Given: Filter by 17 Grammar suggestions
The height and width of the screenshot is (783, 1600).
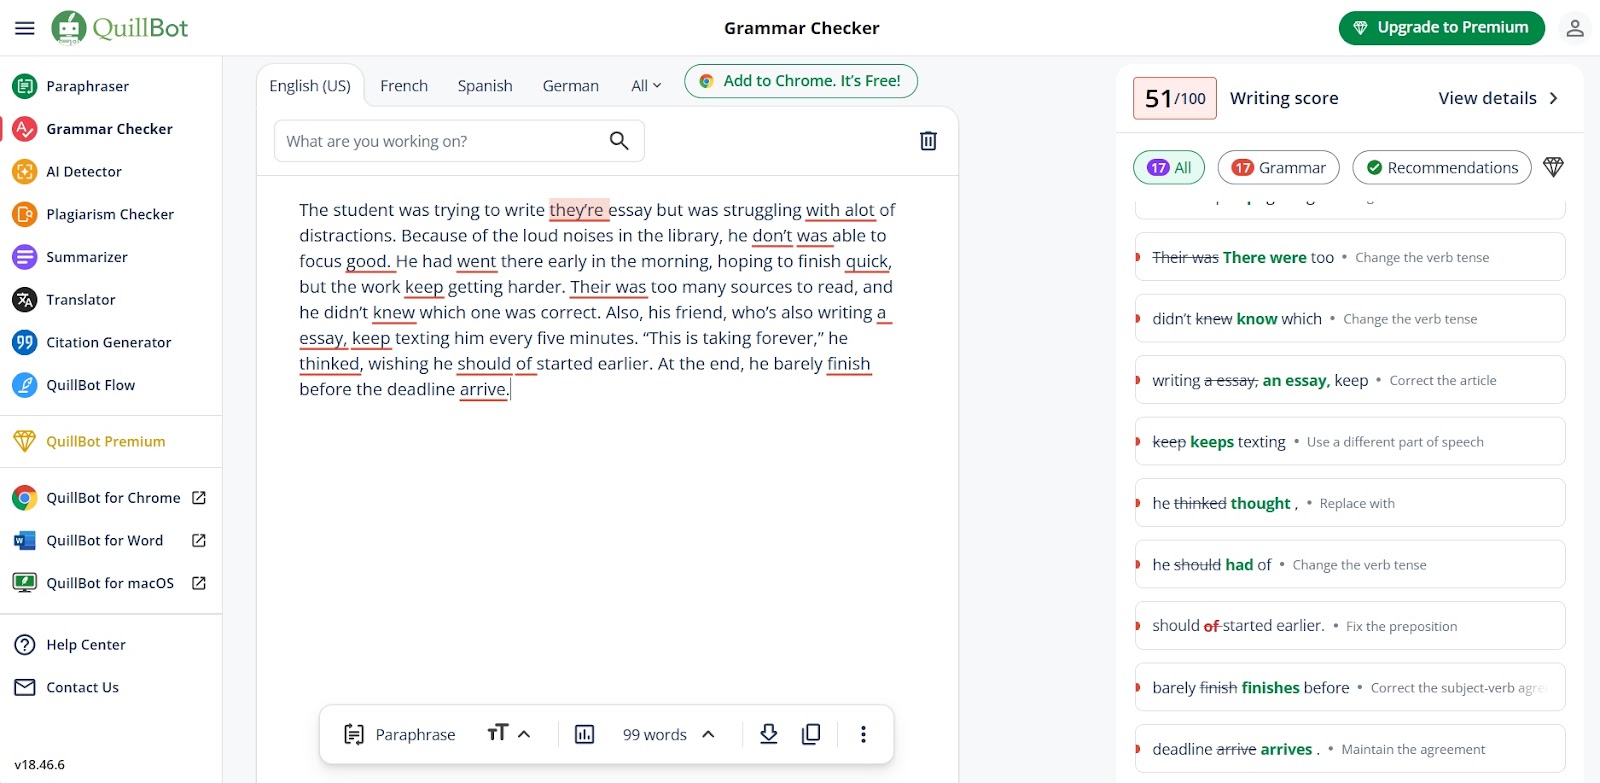Looking at the screenshot, I should tap(1279, 168).
